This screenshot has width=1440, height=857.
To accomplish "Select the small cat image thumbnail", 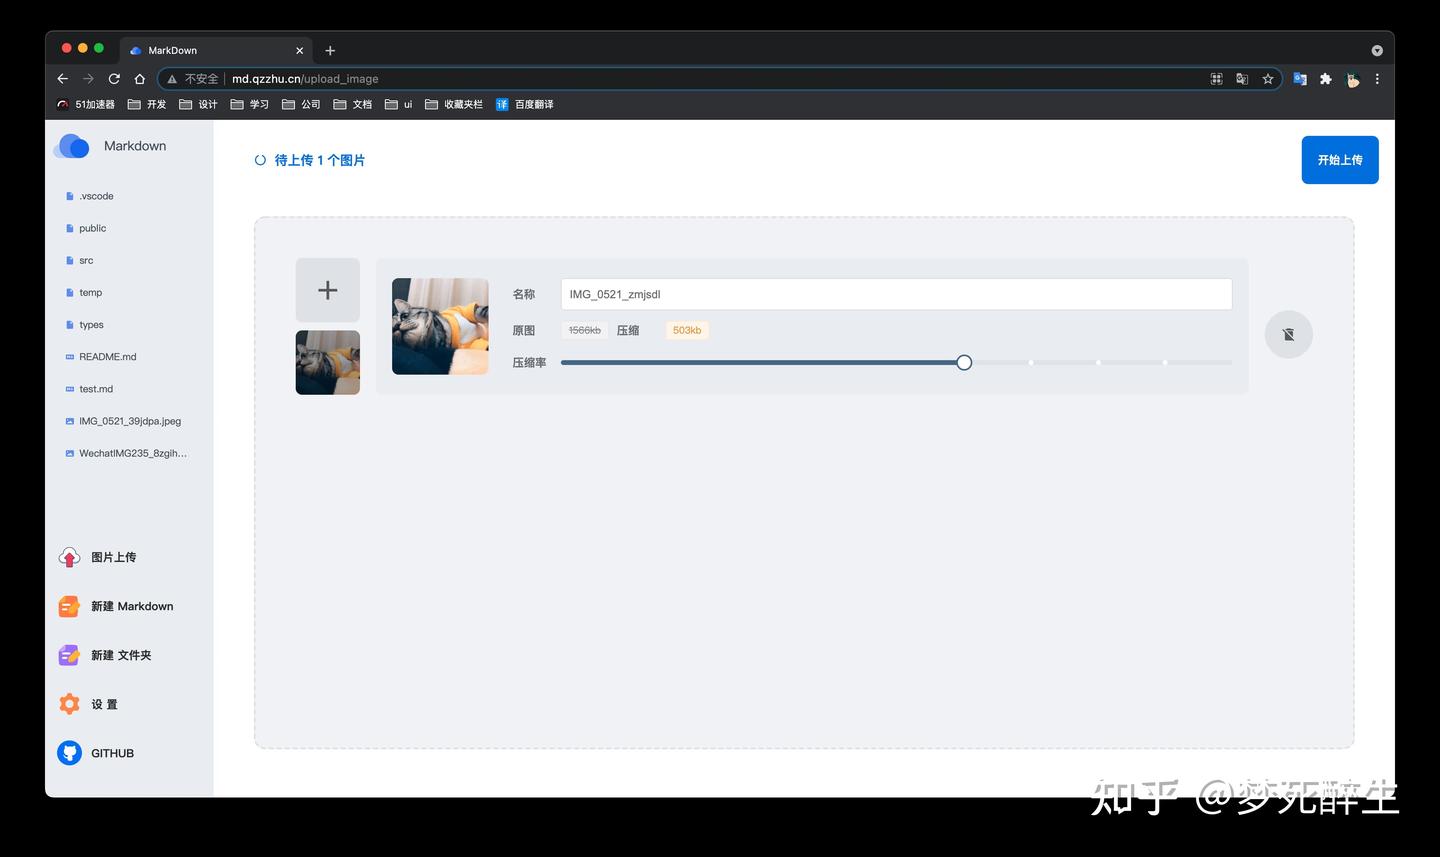I will point(327,362).
